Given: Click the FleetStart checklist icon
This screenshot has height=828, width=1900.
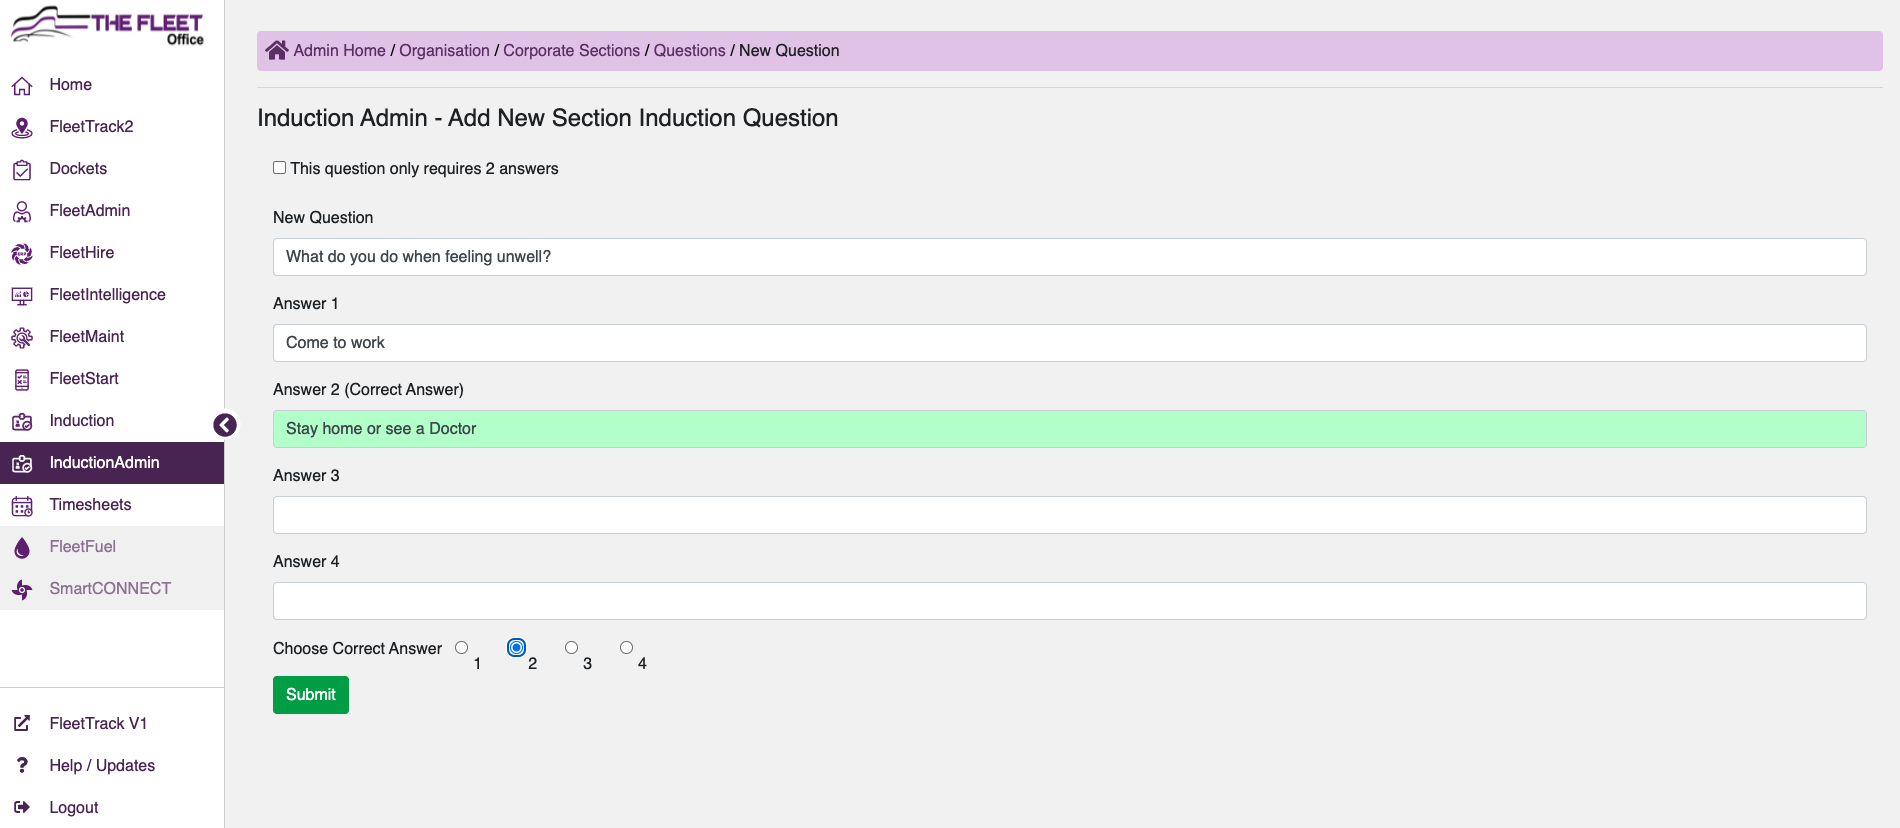Looking at the screenshot, I should point(22,380).
